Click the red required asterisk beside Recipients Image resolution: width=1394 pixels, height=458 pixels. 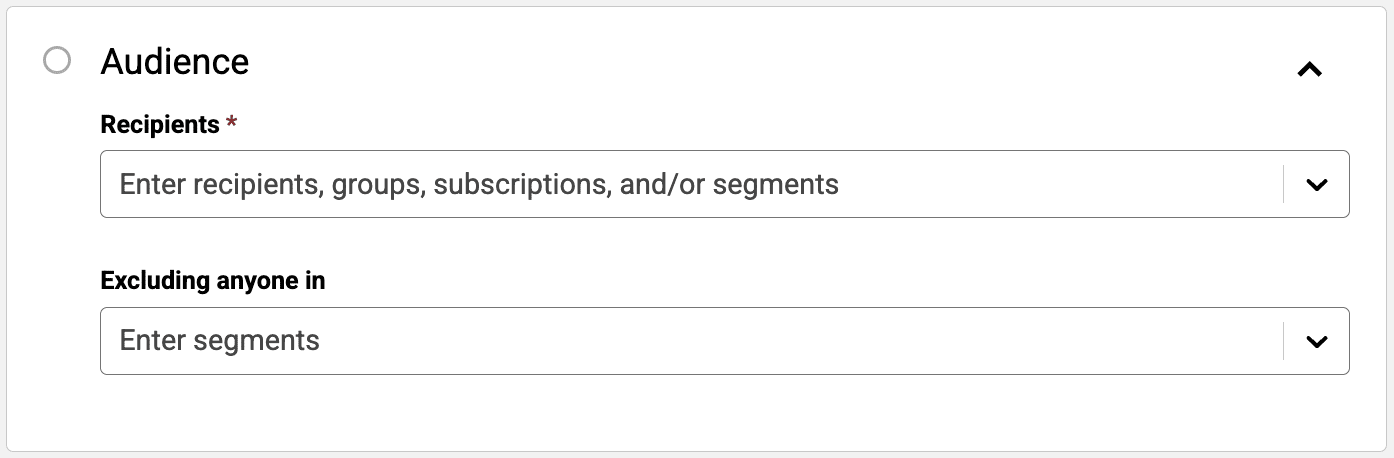click(232, 123)
